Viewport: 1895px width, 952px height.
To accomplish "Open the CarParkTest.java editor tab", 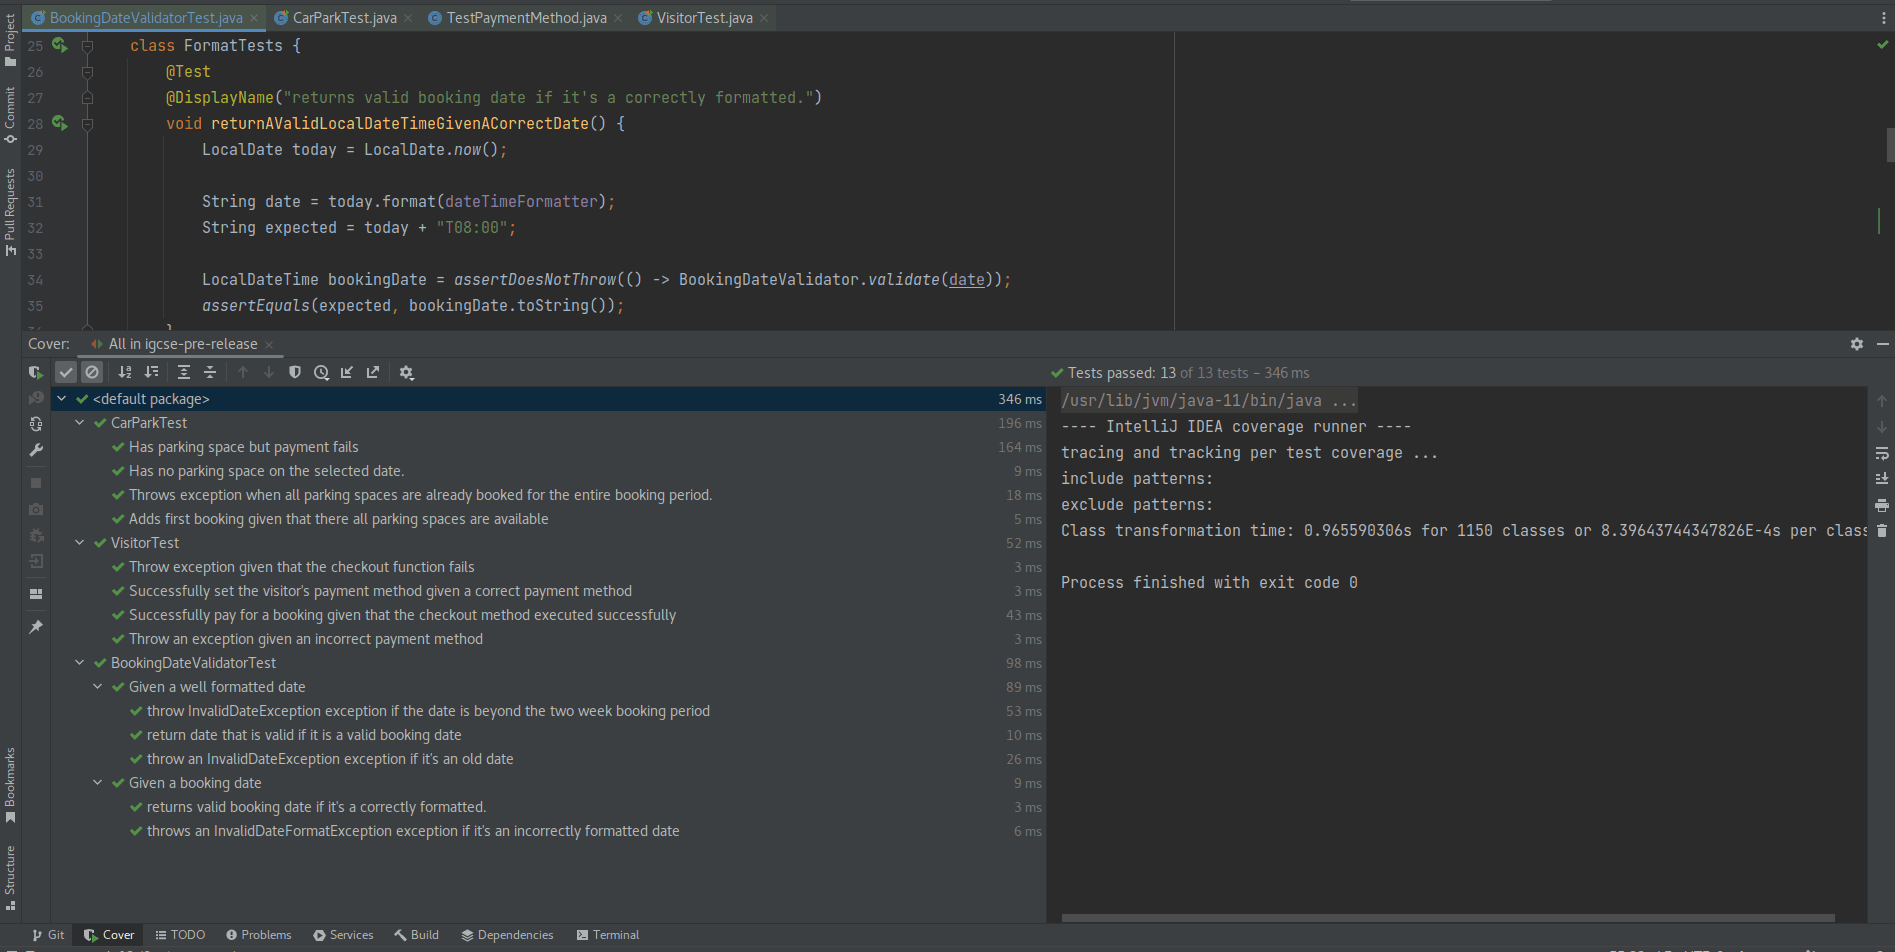I will click(x=344, y=18).
